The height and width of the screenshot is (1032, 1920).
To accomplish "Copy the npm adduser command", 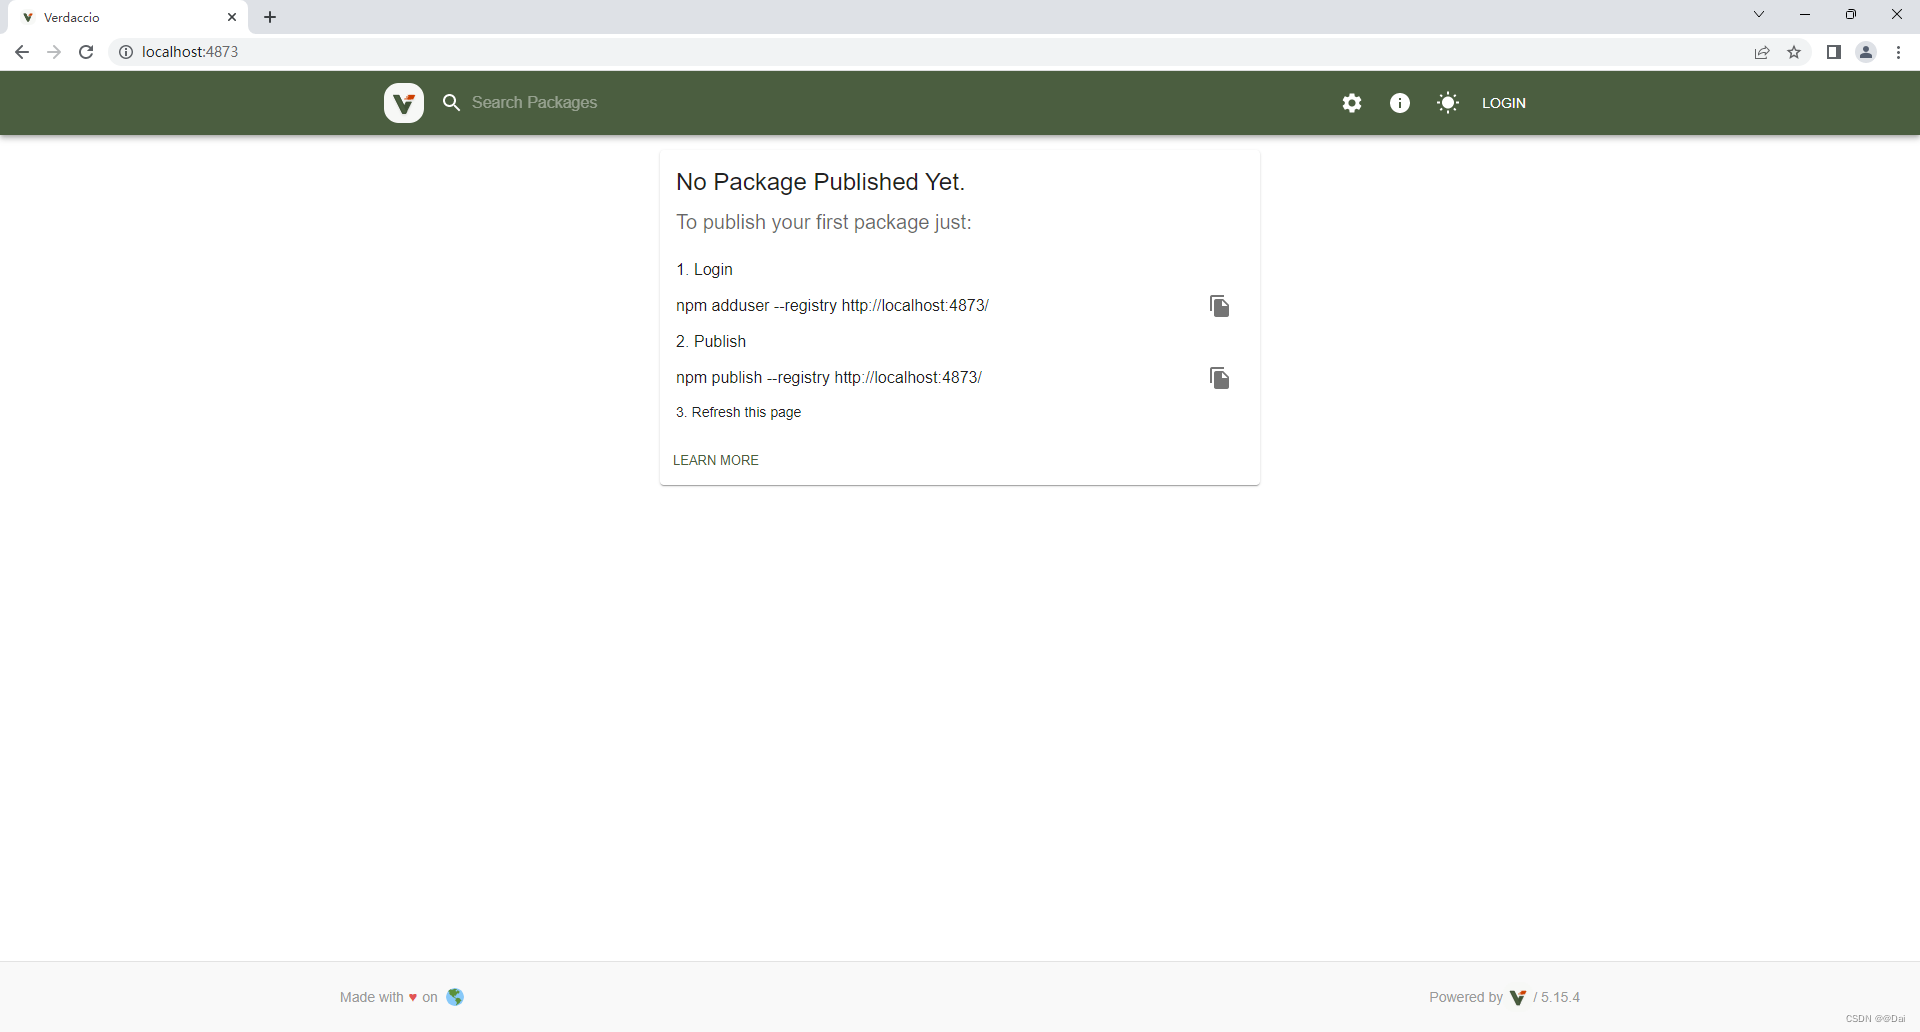I will [1219, 306].
